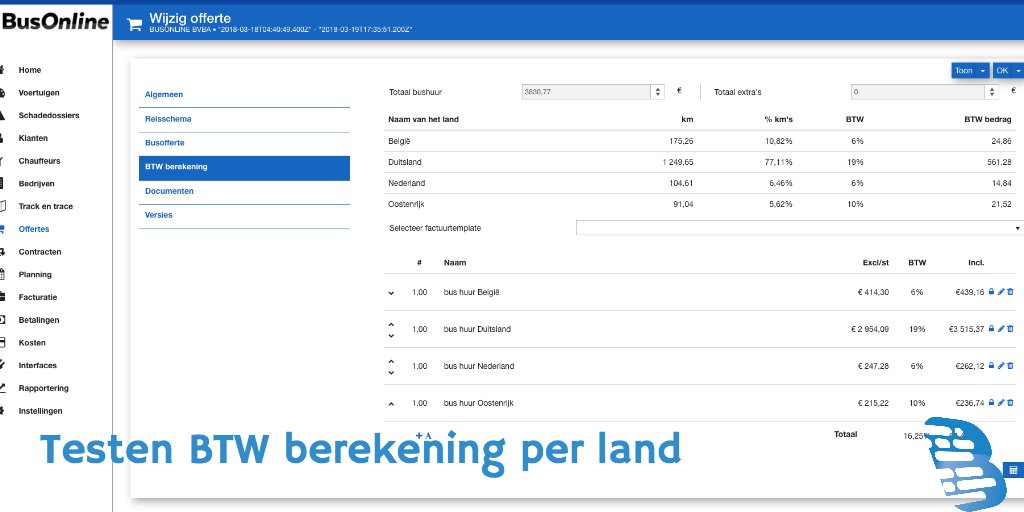The width and height of the screenshot is (1024, 512).
Task: Lock the bus huur Nederland line
Action: point(991,366)
